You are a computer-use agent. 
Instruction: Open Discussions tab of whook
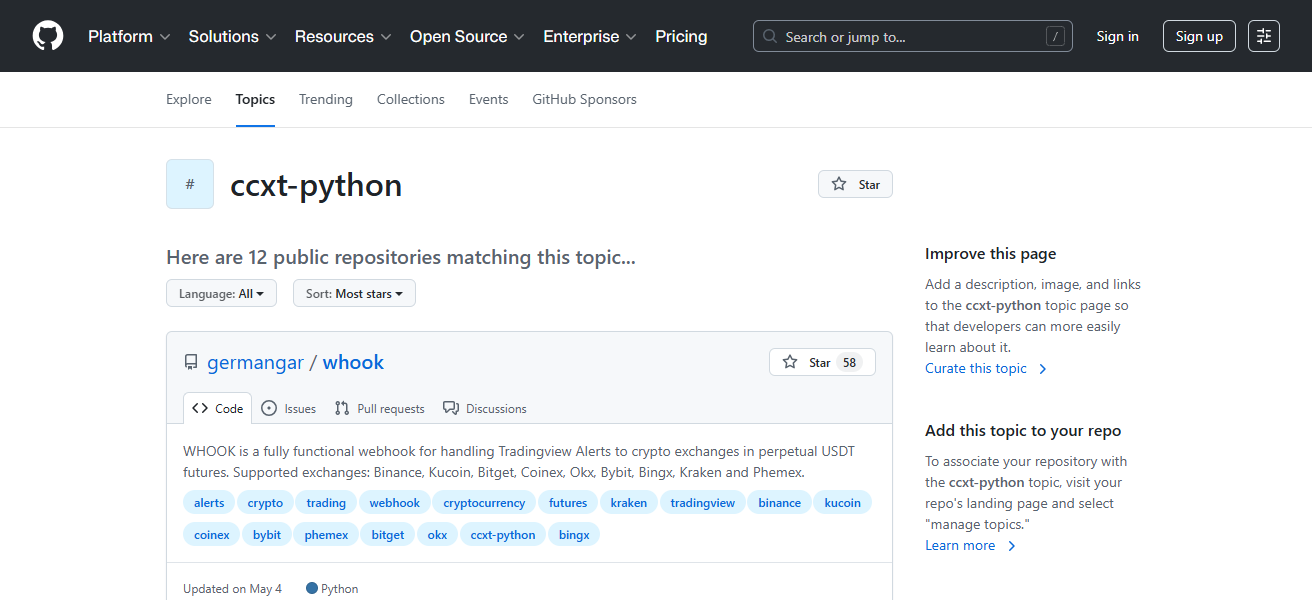(x=485, y=408)
